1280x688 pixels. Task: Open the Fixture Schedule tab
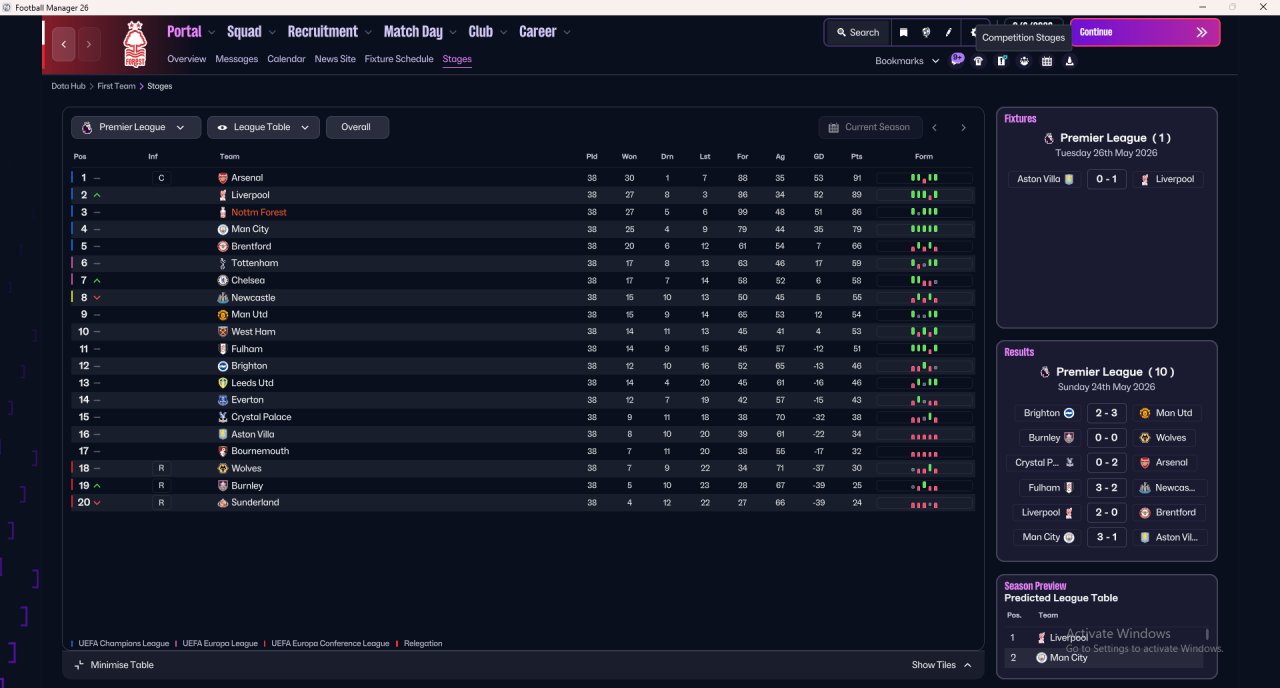point(399,59)
